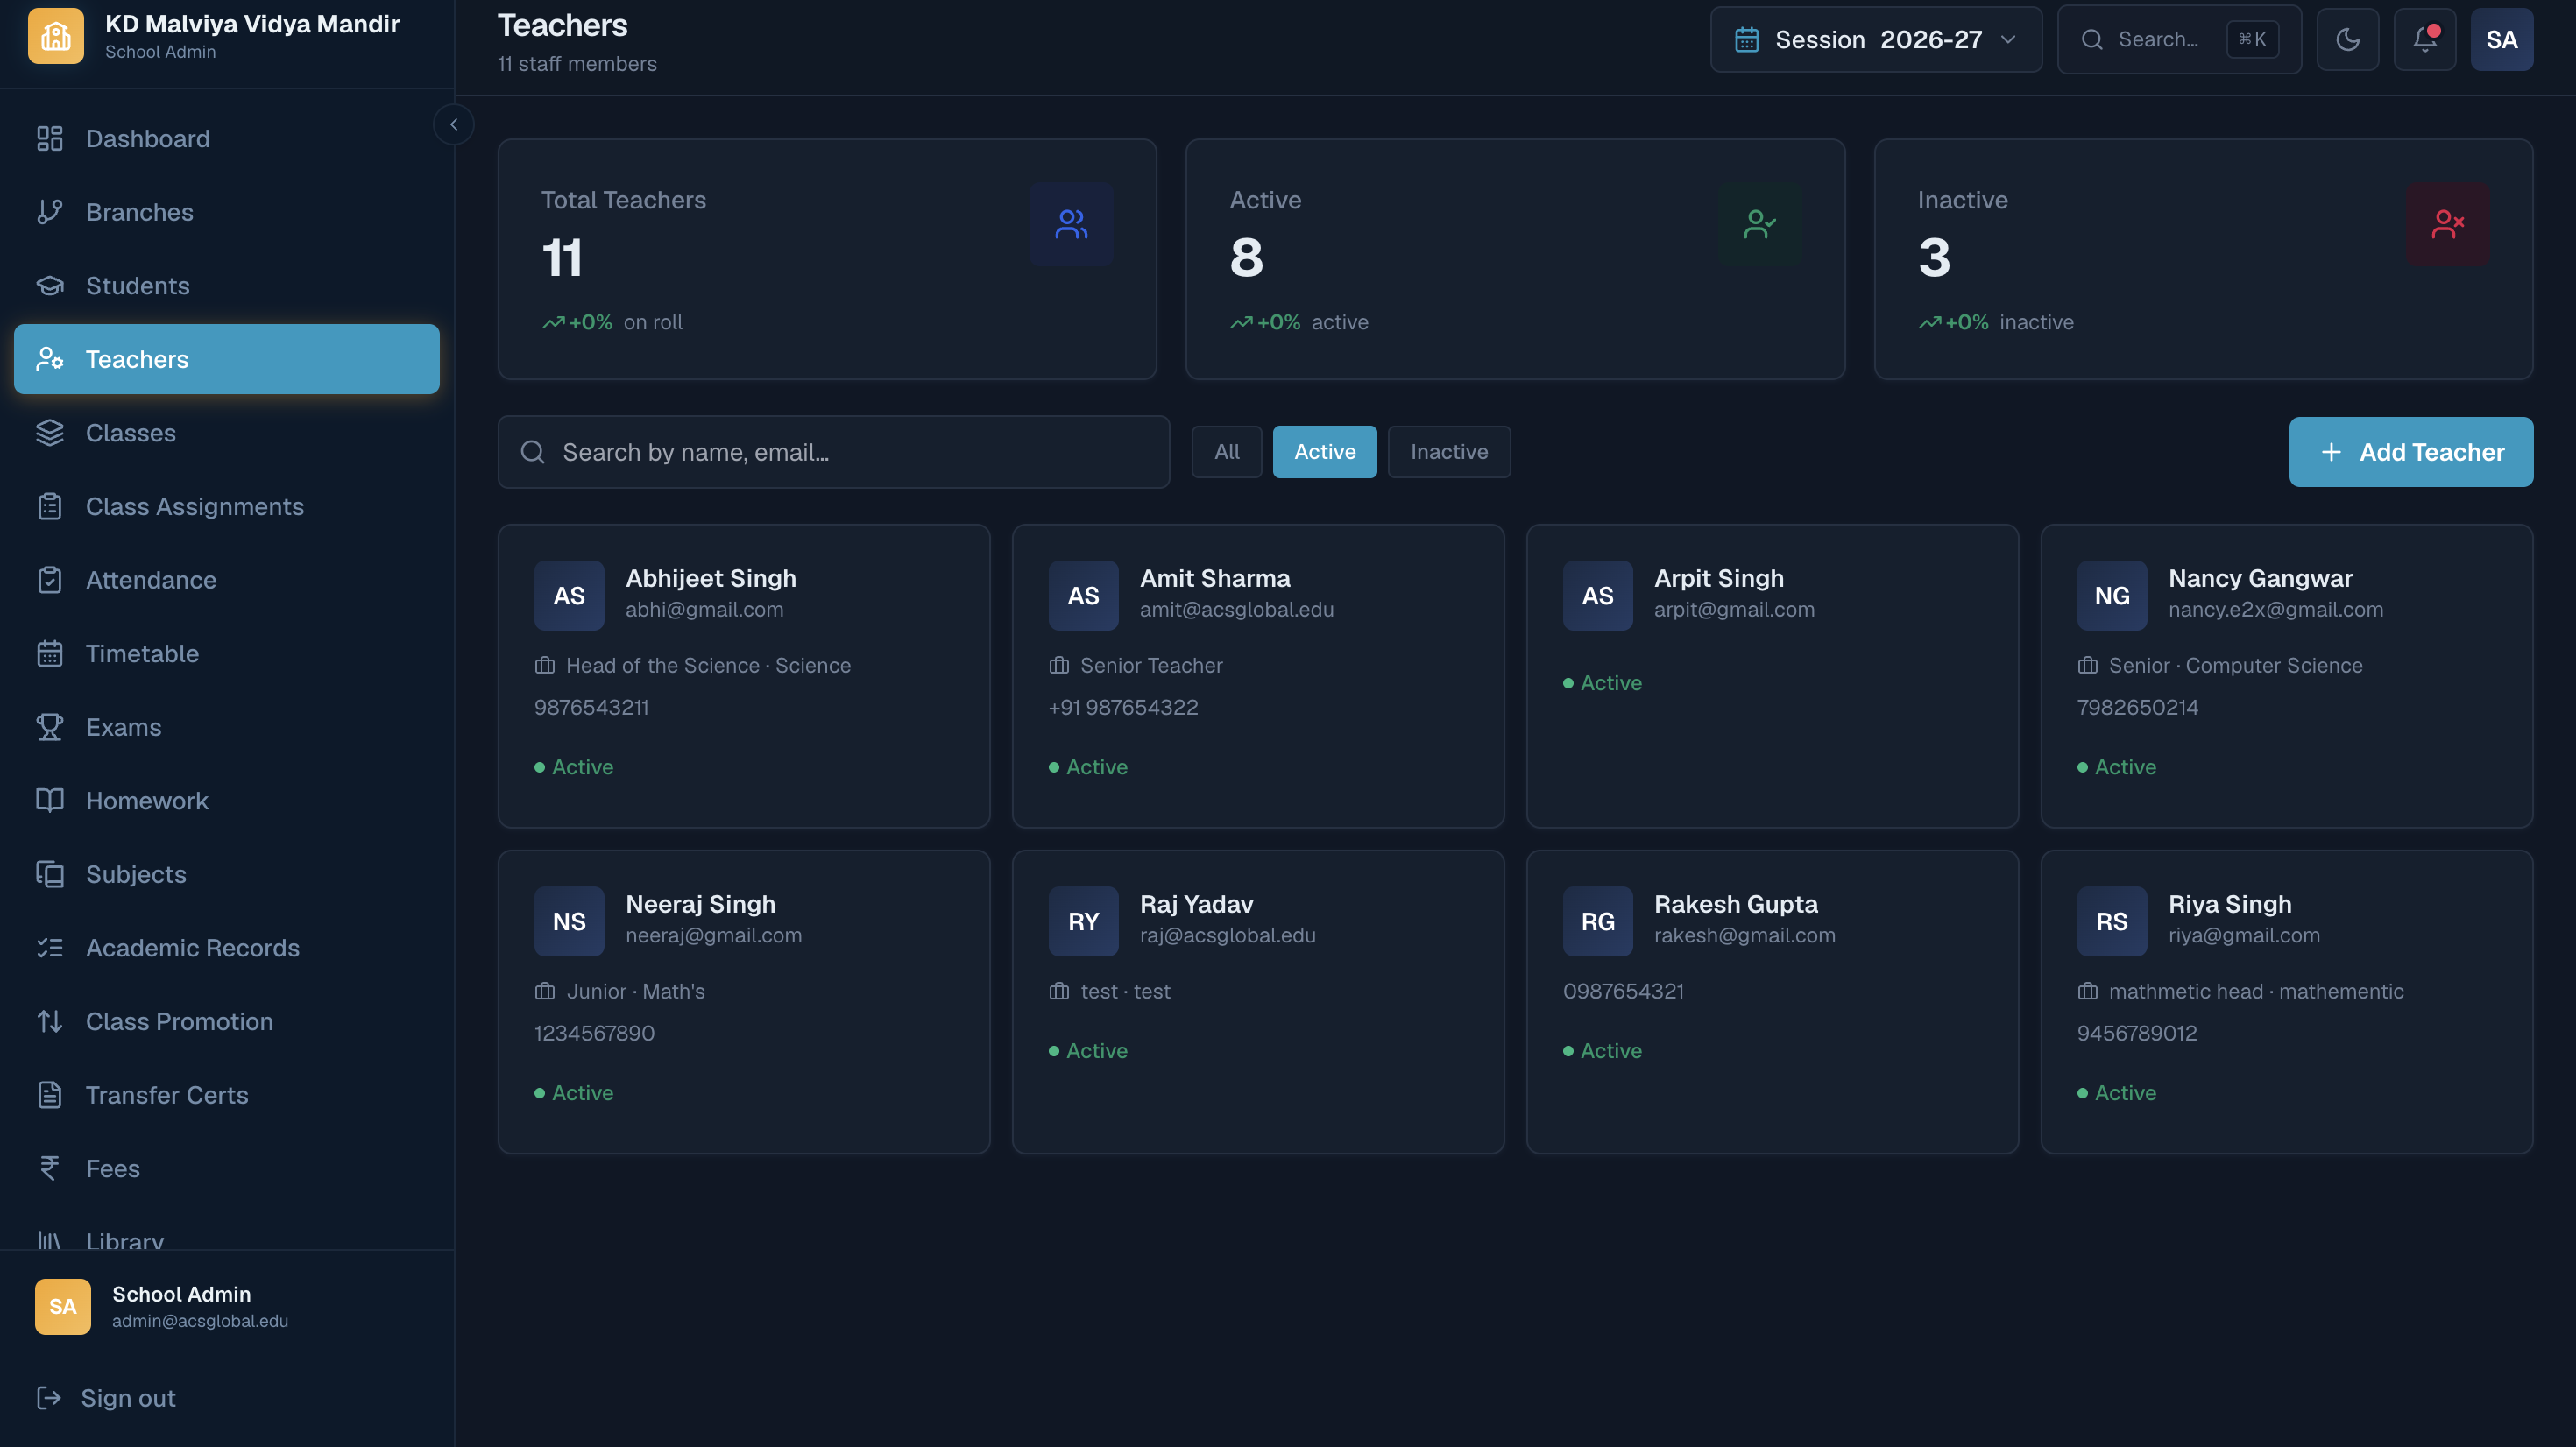Click the NG avatar for Nancy Gangwar

2112,596
